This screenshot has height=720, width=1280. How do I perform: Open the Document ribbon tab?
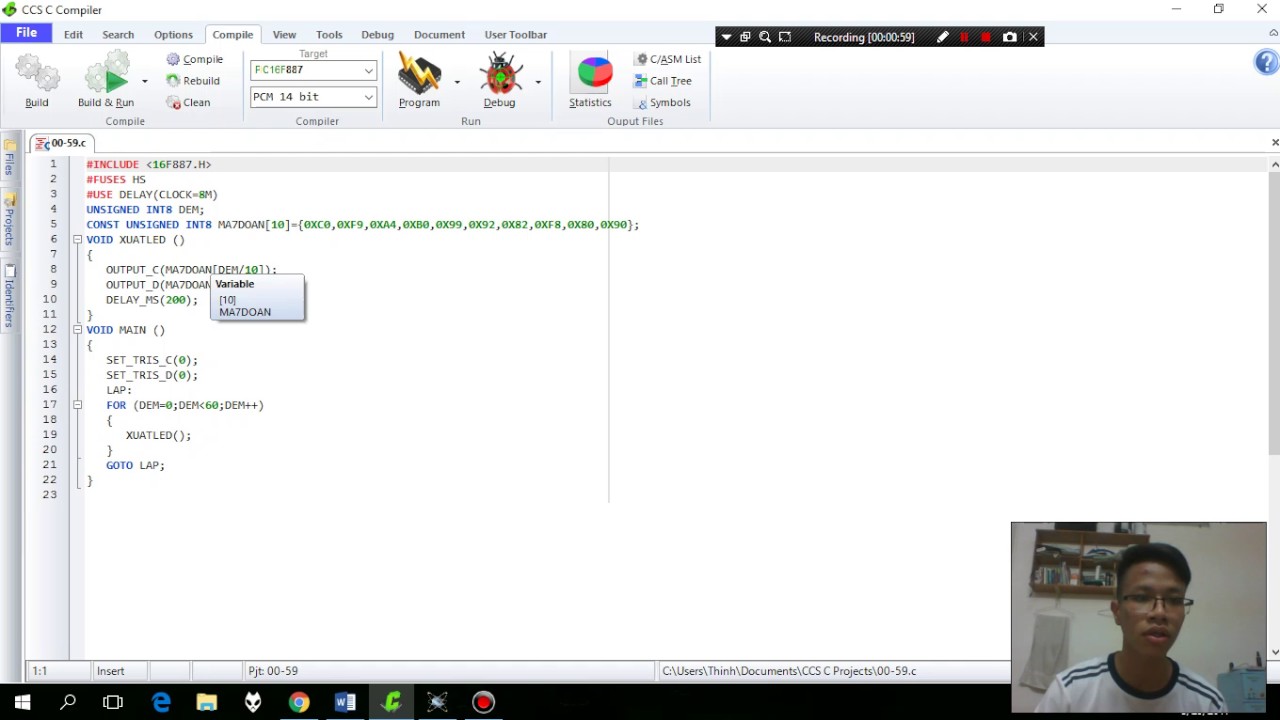pos(439,34)
